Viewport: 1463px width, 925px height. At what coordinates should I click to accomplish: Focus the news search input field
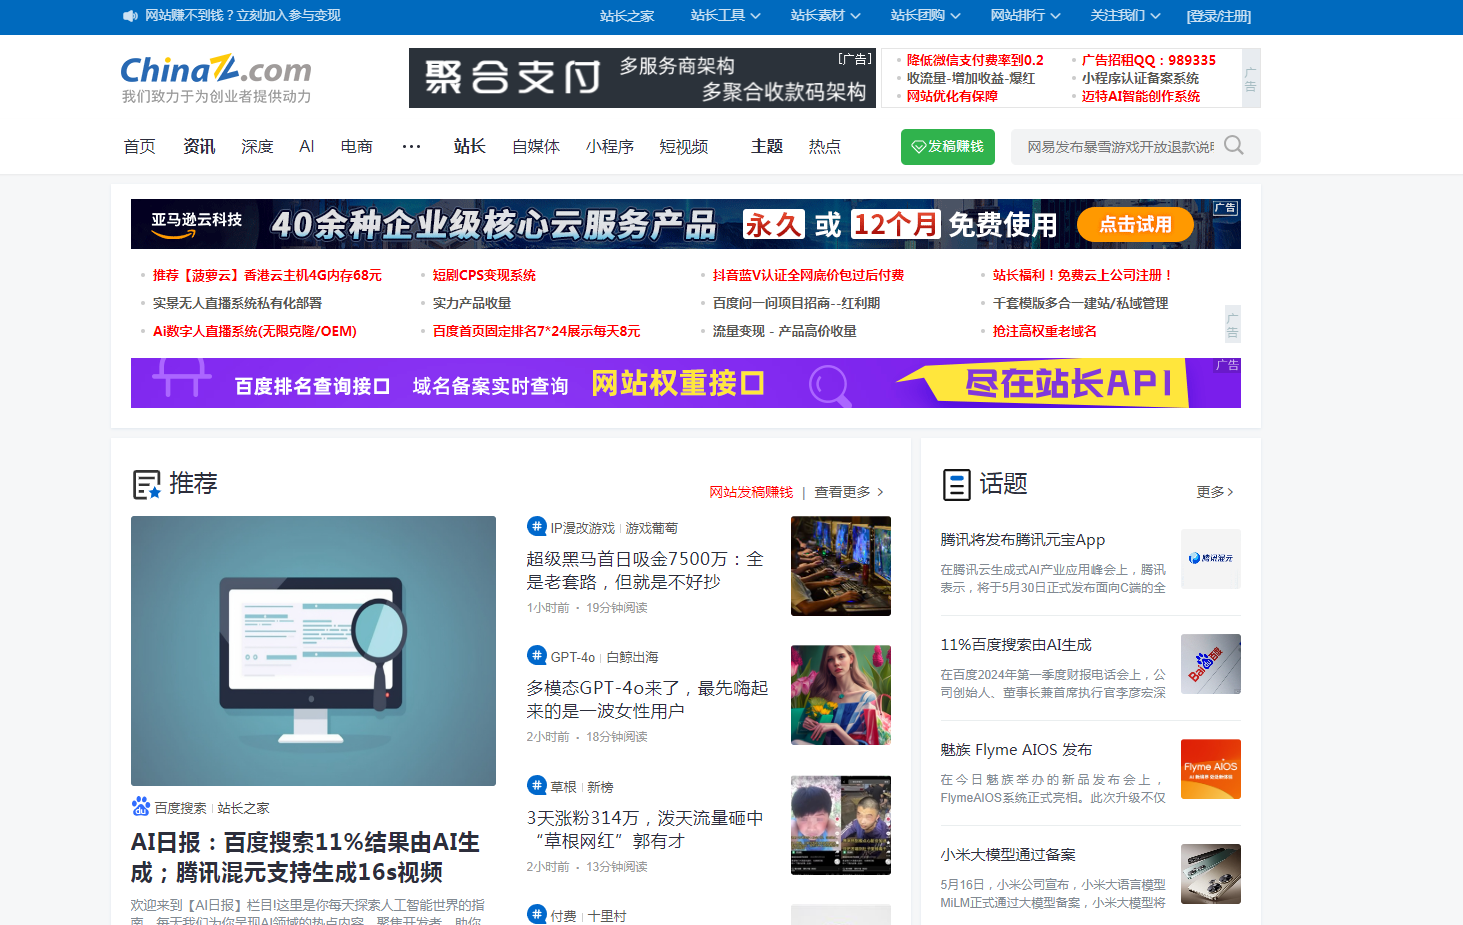[x=1120, y=146]
